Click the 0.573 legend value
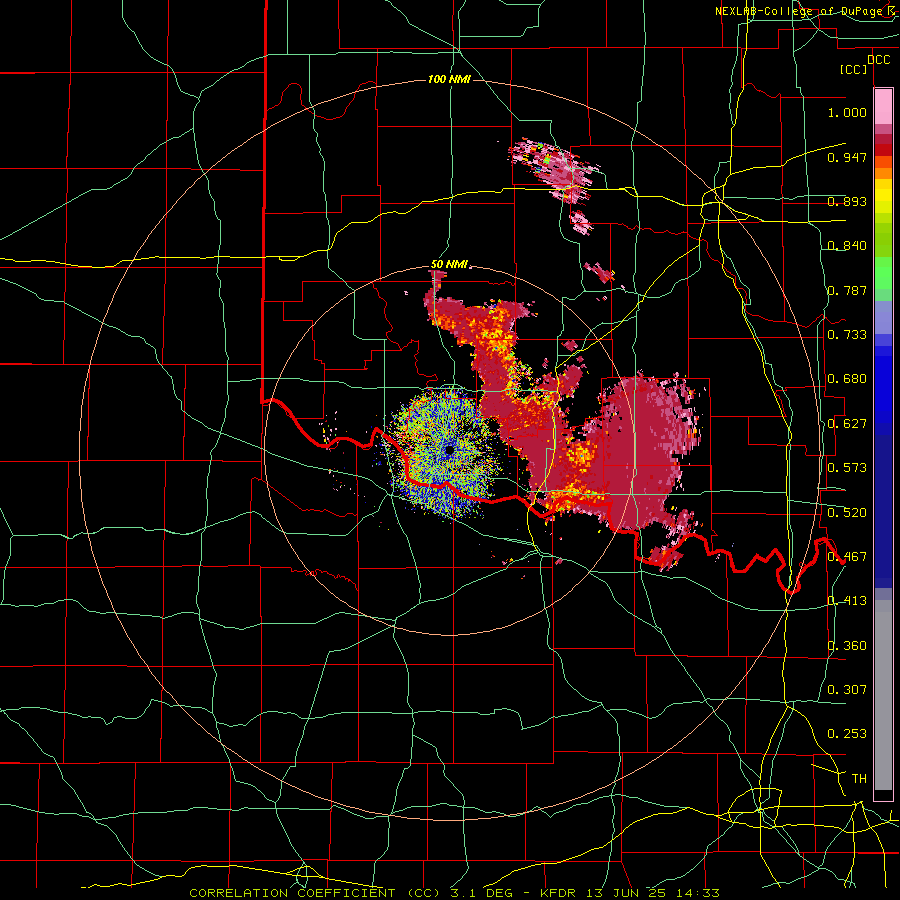The height and width of the screenshot is (900, 900). coord(847,468)
